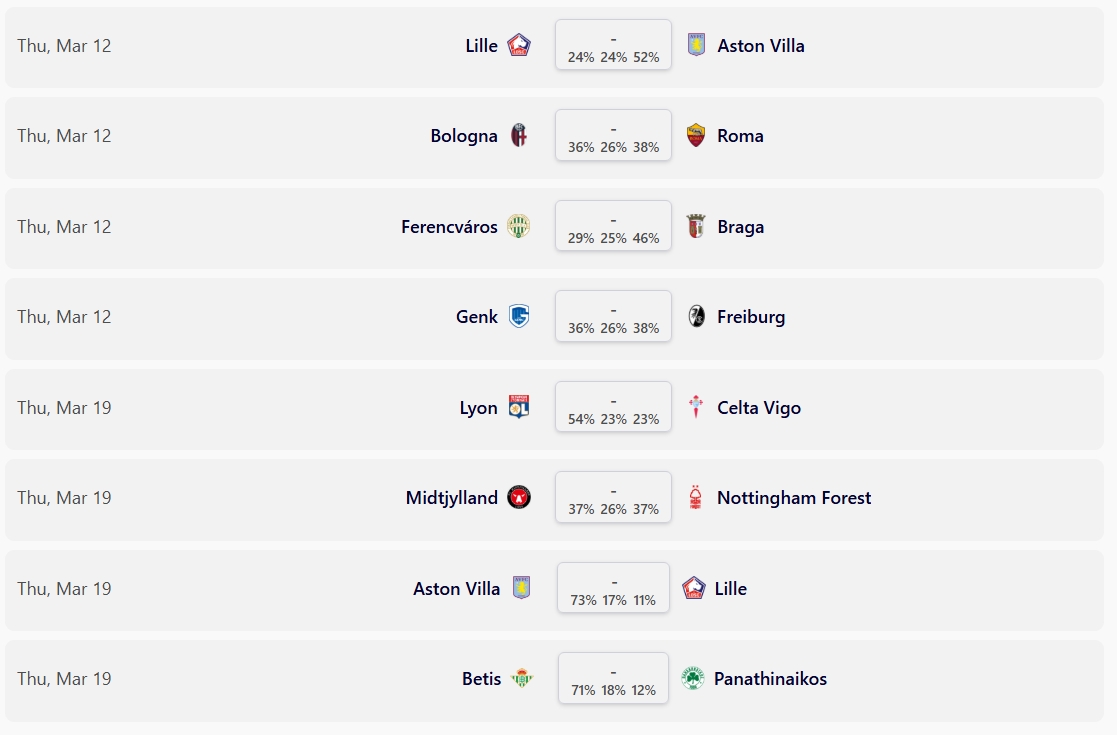Open the Nottingham Forest team name link

[x=794, y=498]
